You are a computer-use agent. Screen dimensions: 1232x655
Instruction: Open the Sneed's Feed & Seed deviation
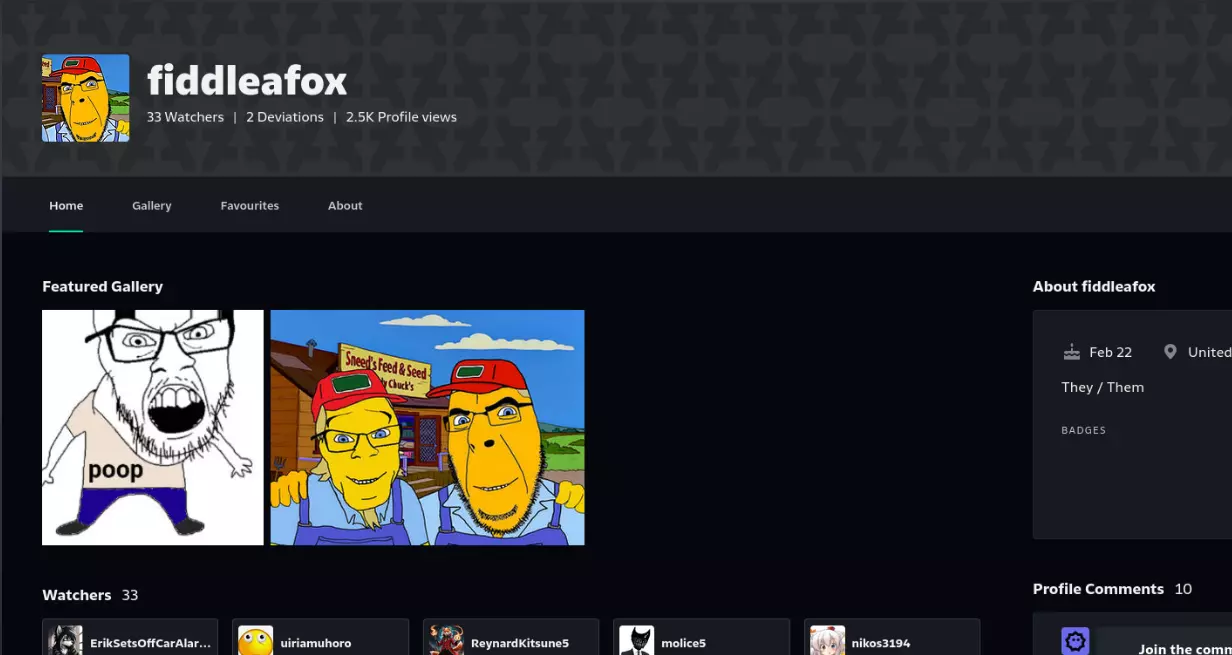pos(427,427)
